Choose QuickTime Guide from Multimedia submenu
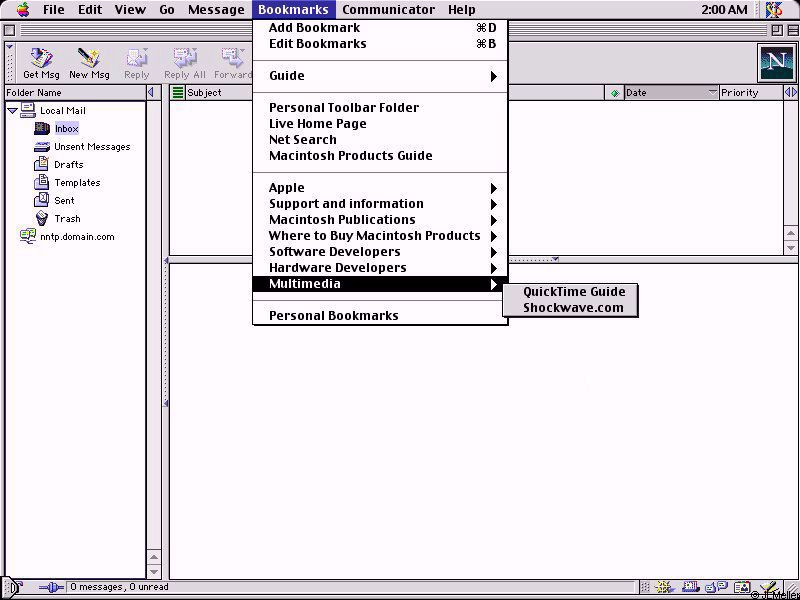The width and height of the screenshot is (800, 600). (x=573, y=292)
